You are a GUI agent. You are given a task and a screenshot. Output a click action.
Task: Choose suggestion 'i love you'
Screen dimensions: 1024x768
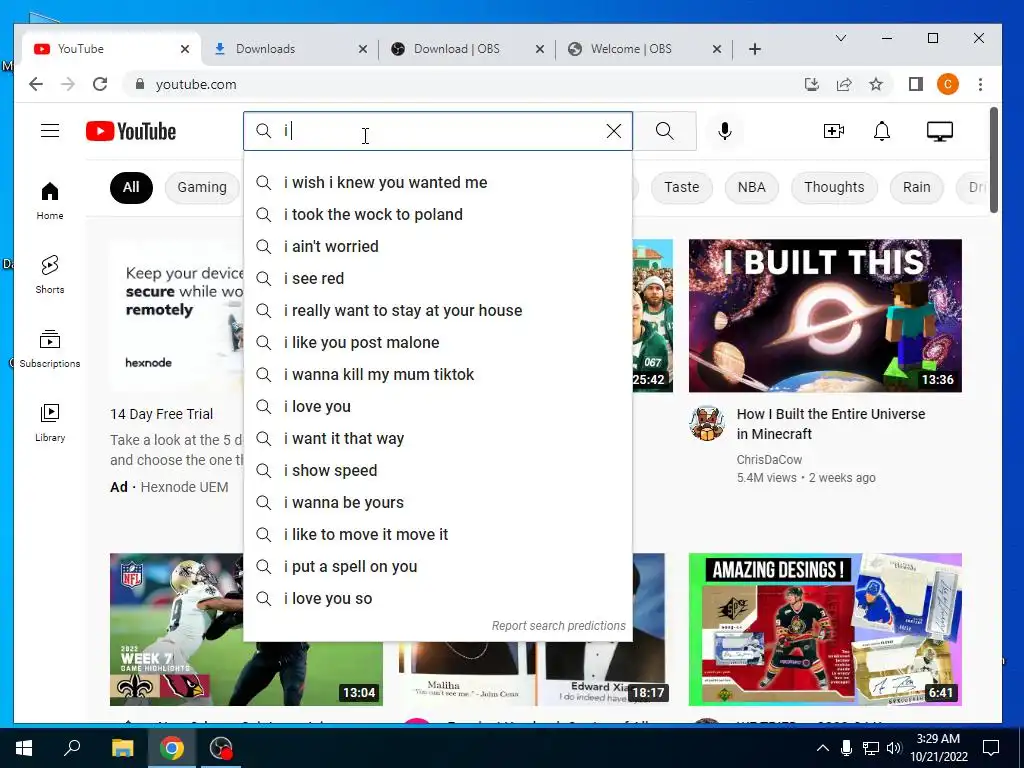pos(438,407)
